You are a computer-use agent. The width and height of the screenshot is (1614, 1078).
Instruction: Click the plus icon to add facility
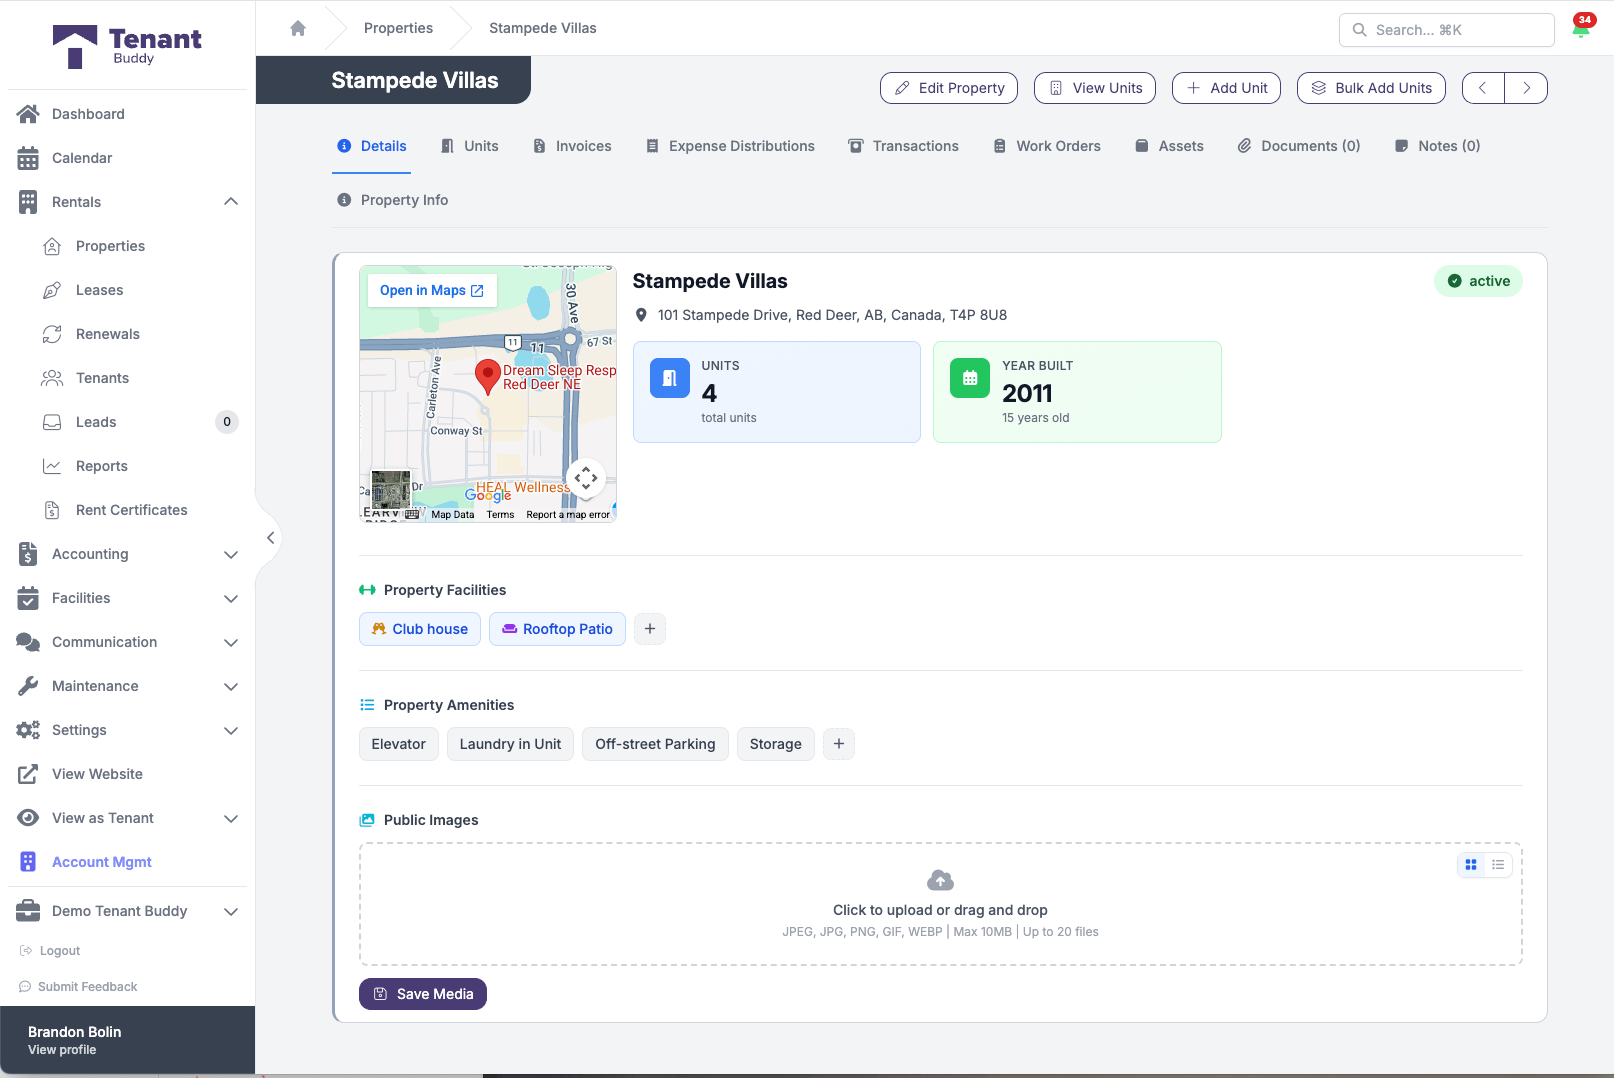[650, 629]
